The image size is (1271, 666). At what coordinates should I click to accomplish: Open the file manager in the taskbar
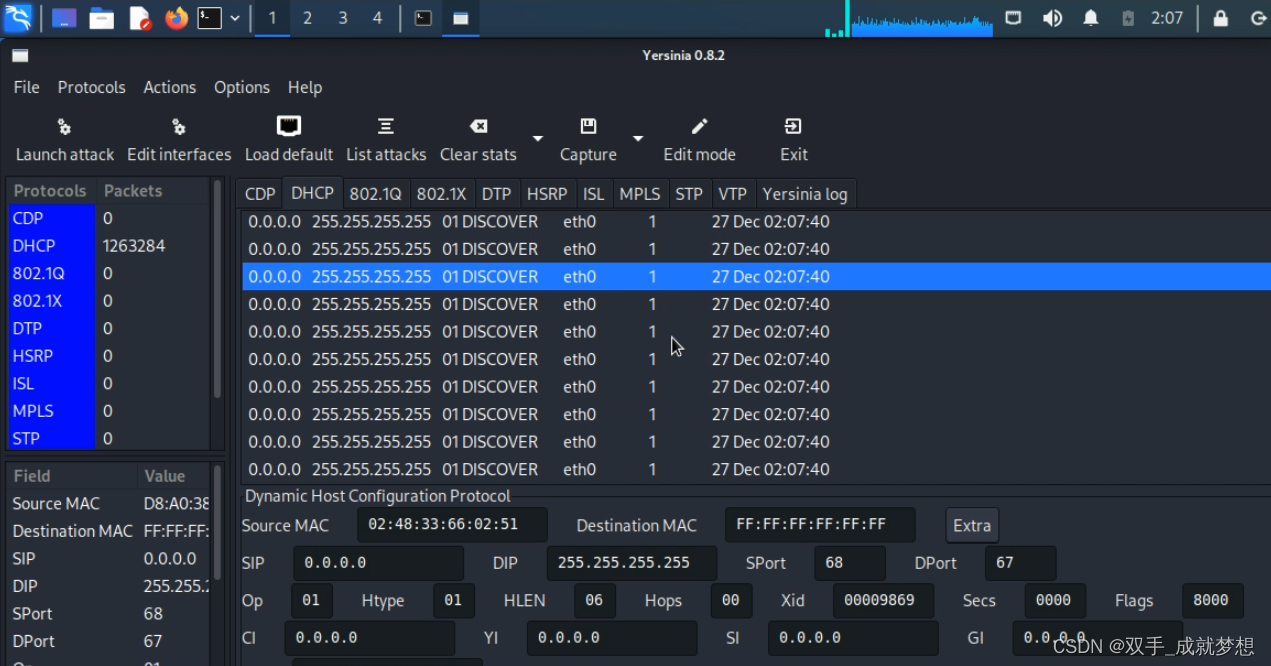(x=101, y=18)
